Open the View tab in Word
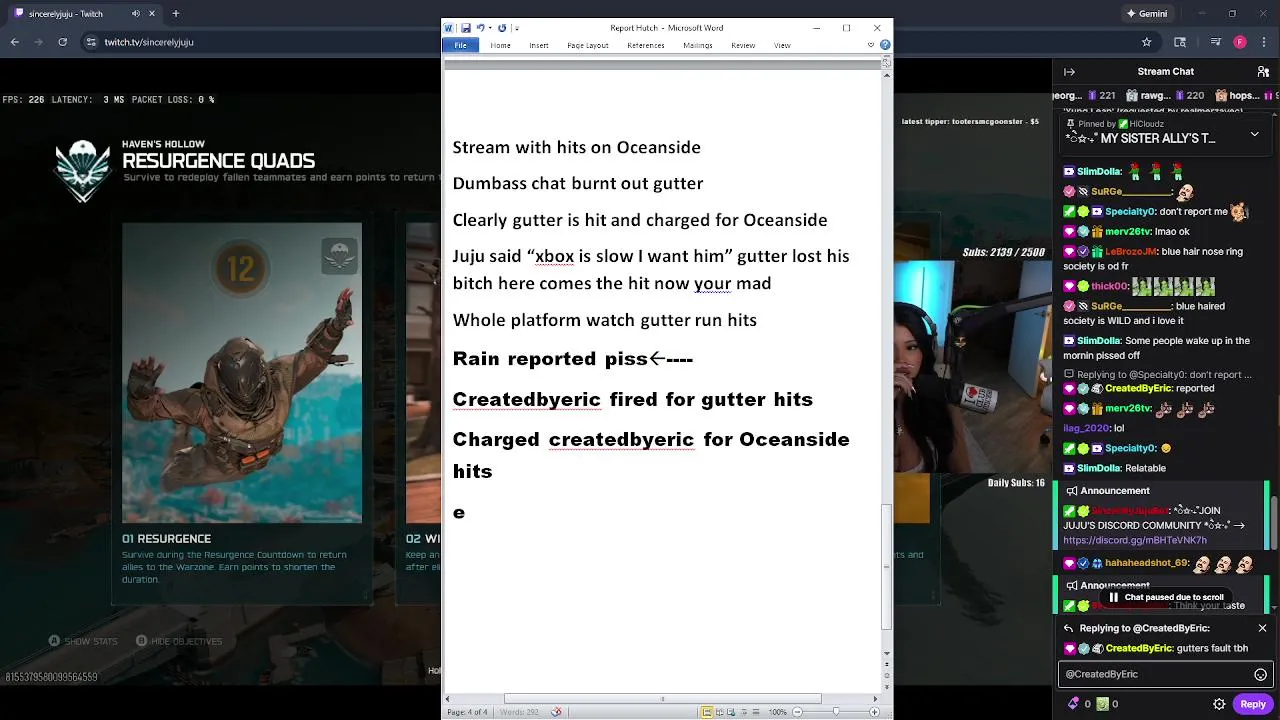The width and height of the screenshot is (1280, 720). pyautogui.click(x=782, y=45)
